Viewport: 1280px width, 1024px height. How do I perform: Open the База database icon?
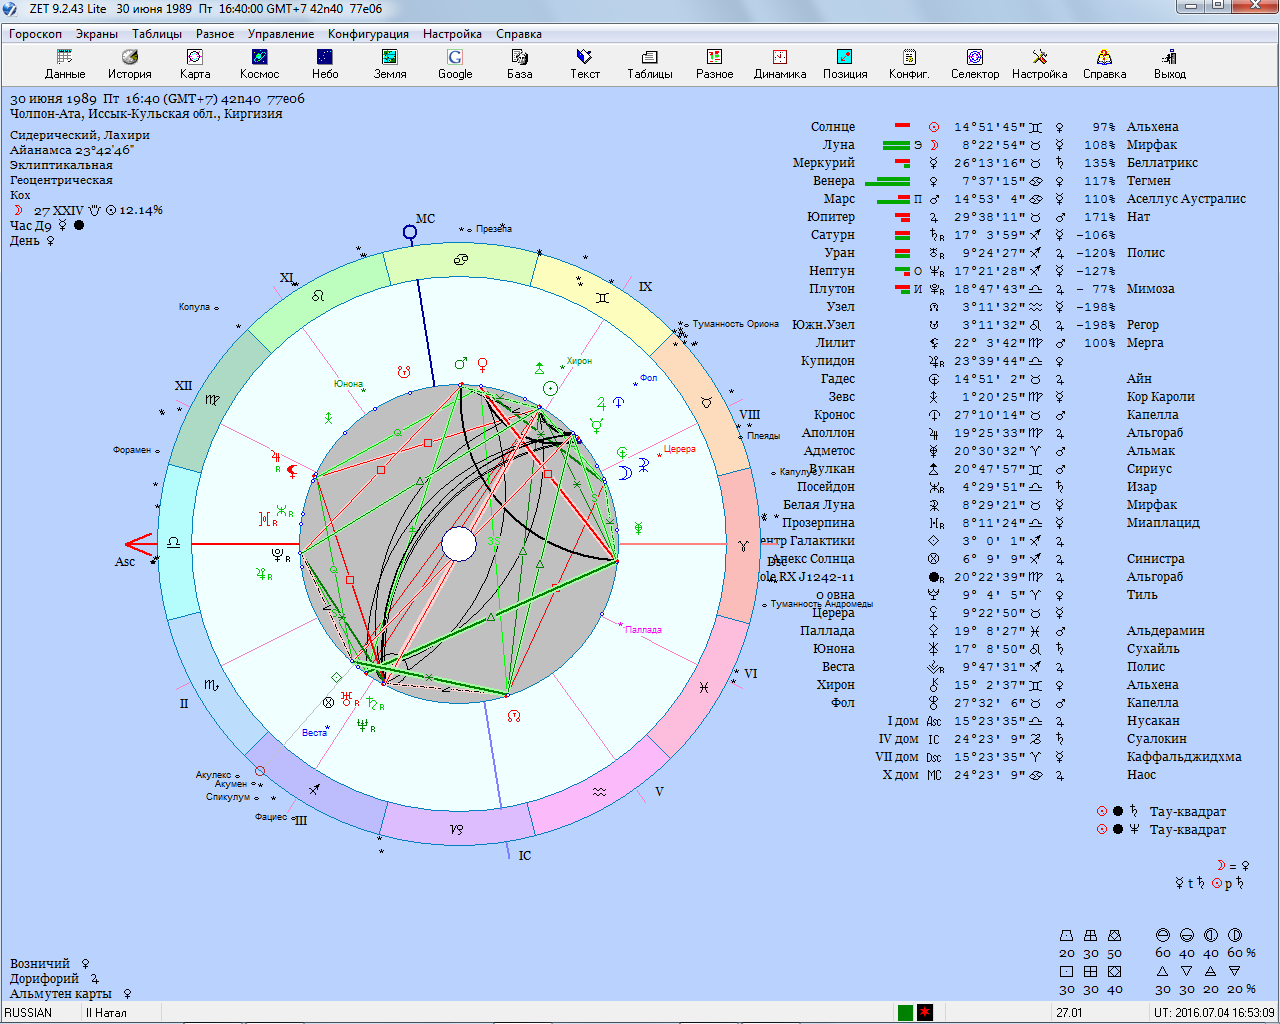(520, 64)
